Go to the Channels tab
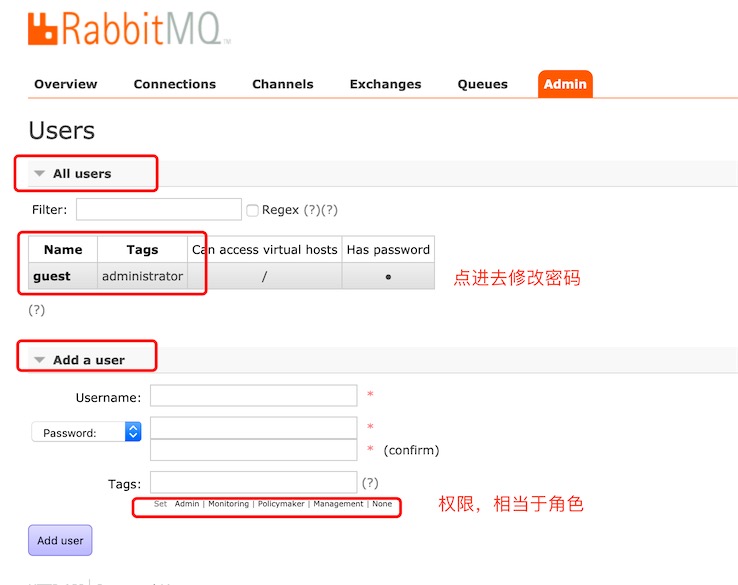This screenshot has width=738, height=585. (x=282, y=84)
